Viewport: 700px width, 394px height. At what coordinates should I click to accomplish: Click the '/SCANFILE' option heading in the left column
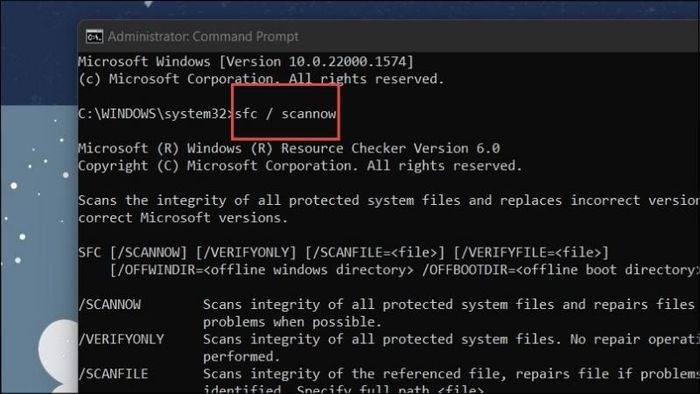[113, 374]
